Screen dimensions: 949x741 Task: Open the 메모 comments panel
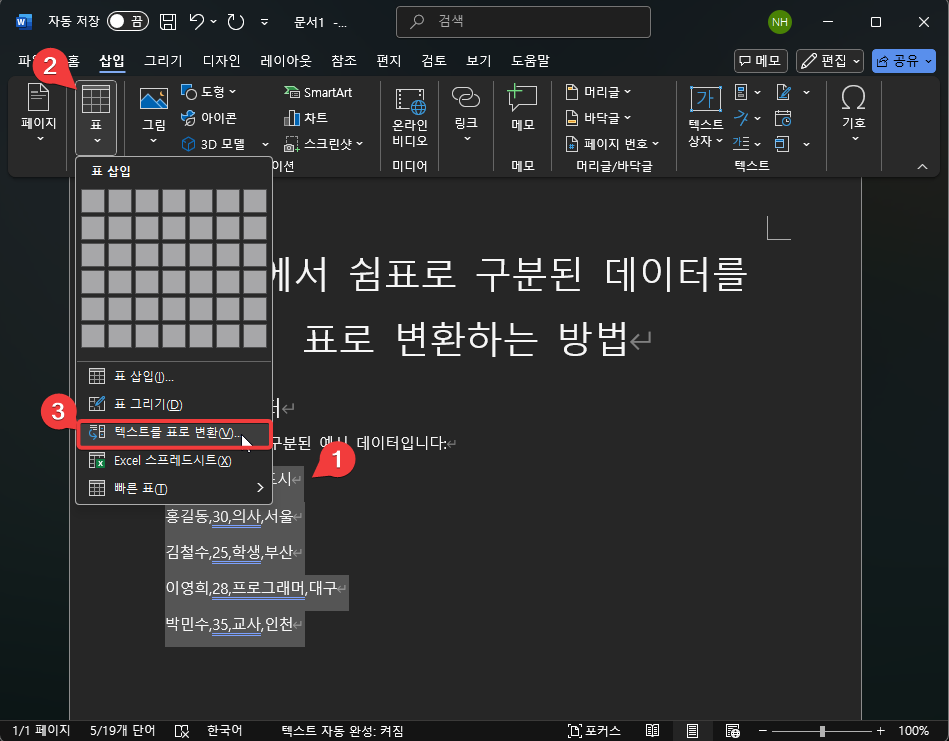pyautogui.click(x=759, y=61)
